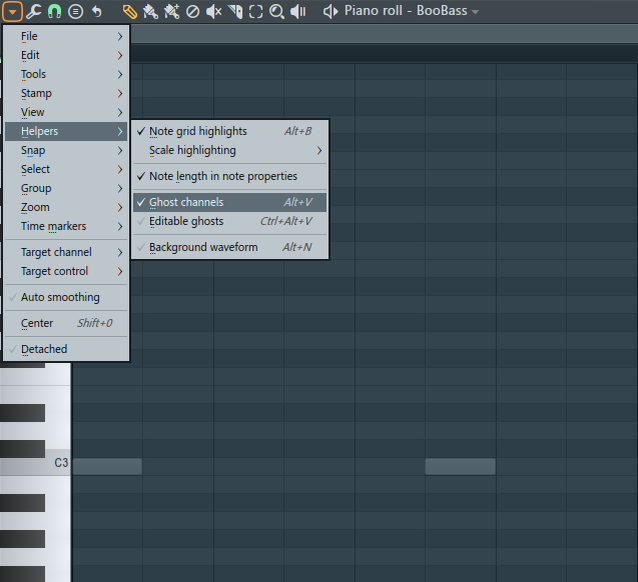Expand the Target control submenu
The image size is (638, 582).
pyautogui.click(x=66, y=271)
